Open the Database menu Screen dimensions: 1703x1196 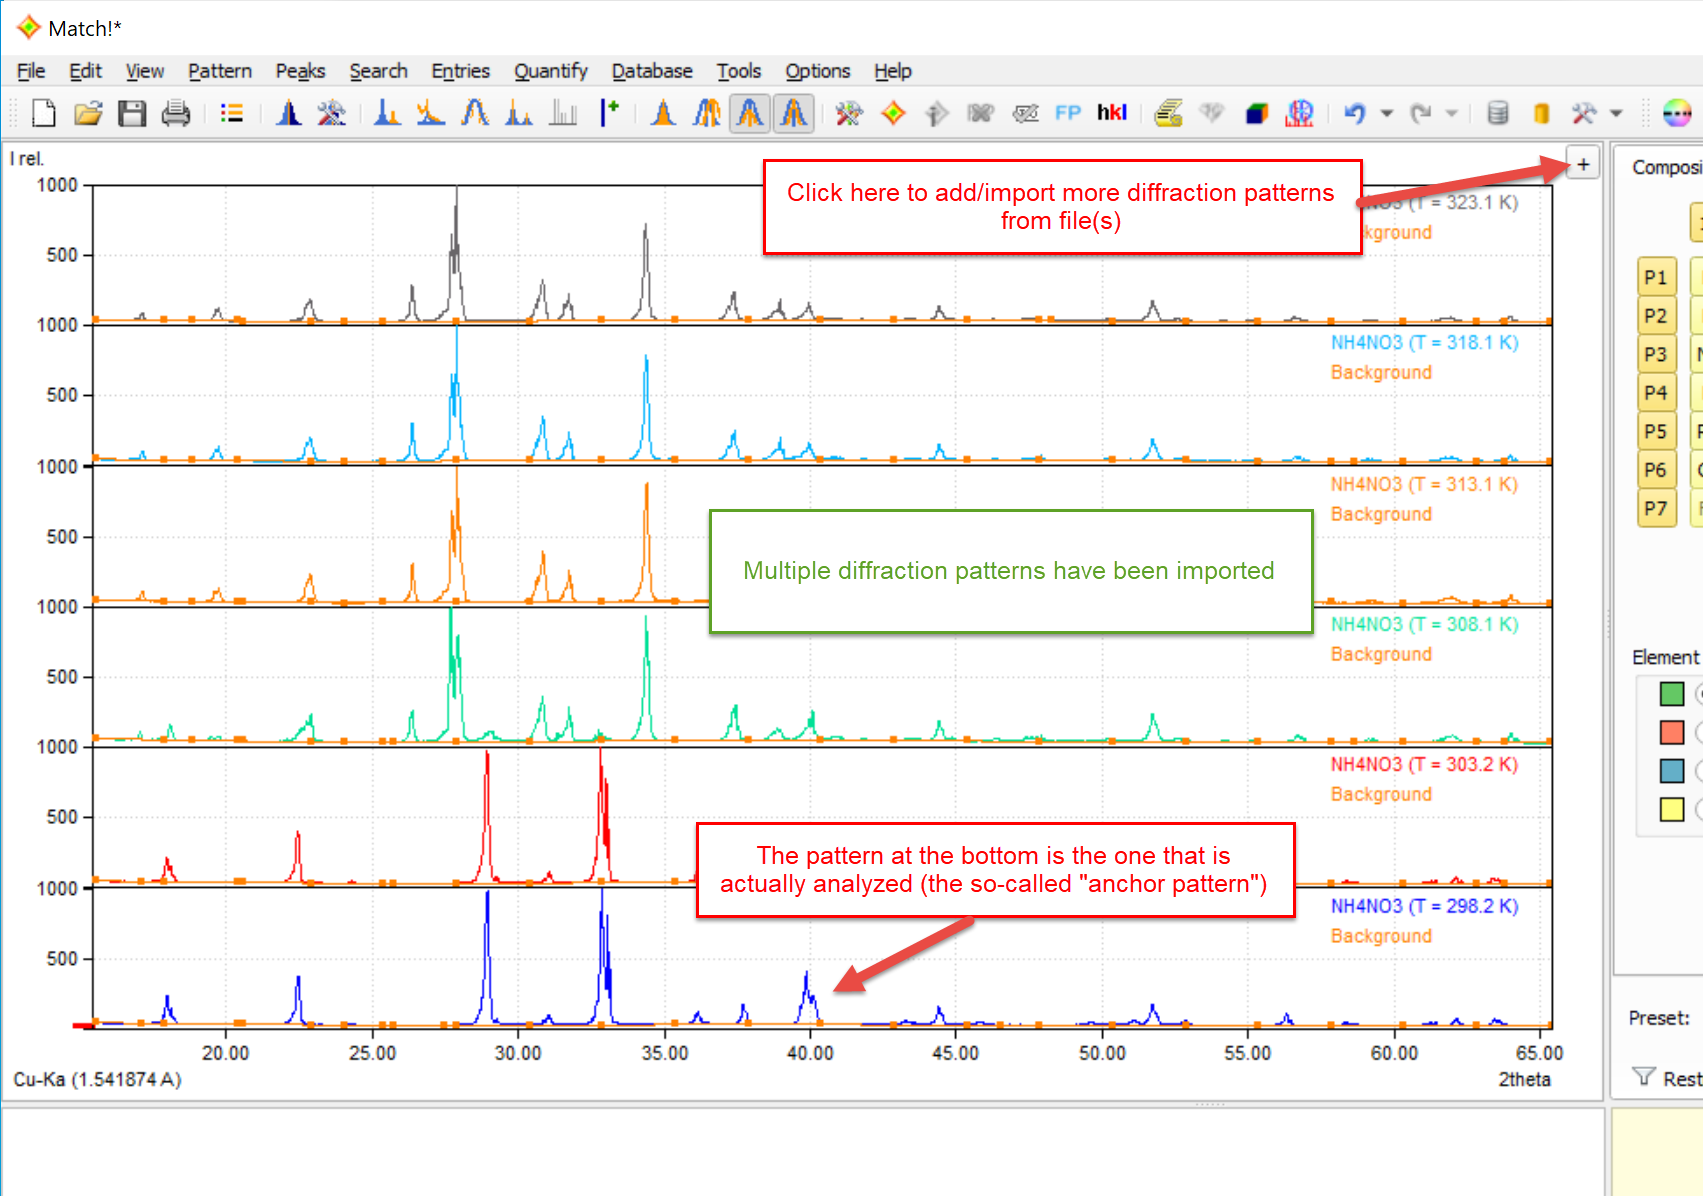(652, 71)
